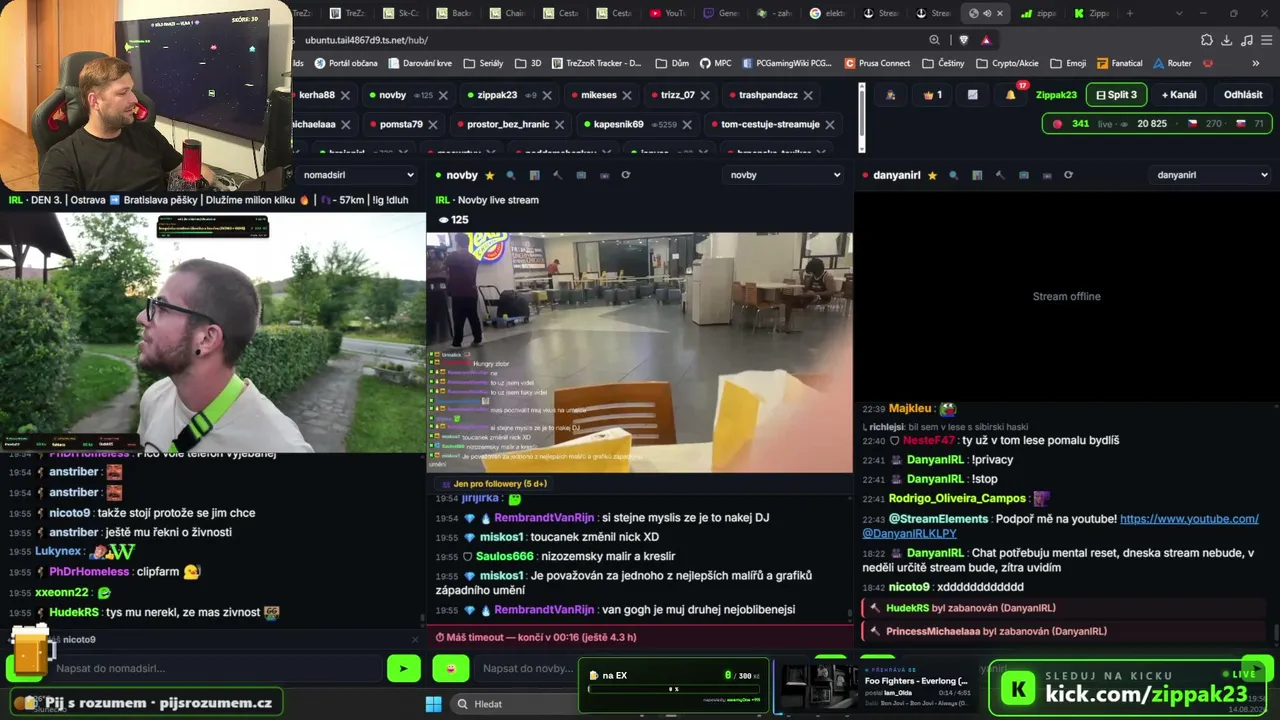Open the Windows Start menu
Image resolution: width=1280 pixels, height=720 pixels.
click(433, 704)
